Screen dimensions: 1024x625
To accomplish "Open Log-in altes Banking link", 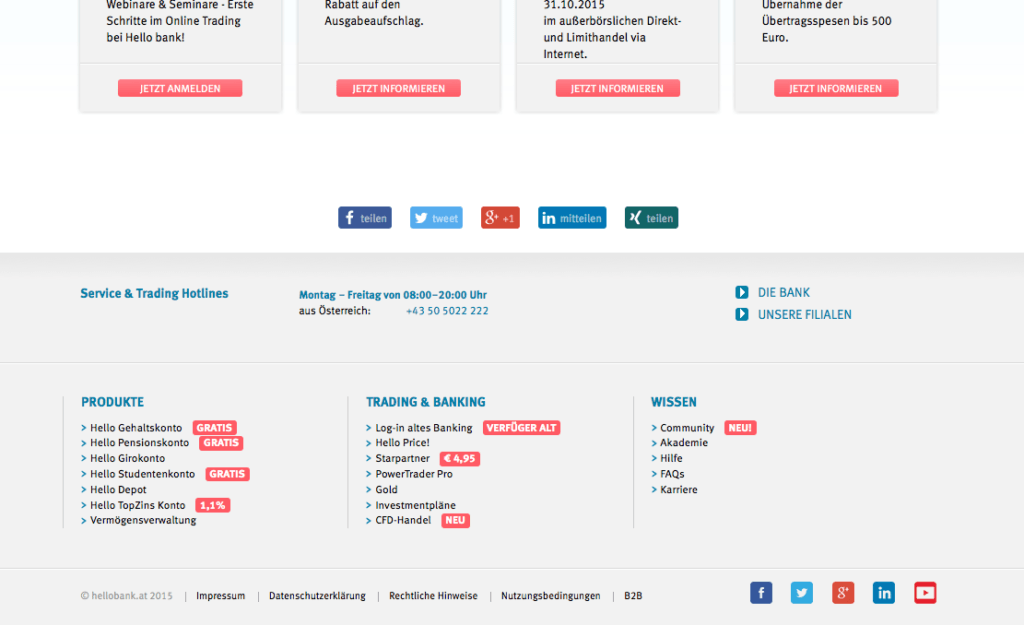I will tap(423, 428).
